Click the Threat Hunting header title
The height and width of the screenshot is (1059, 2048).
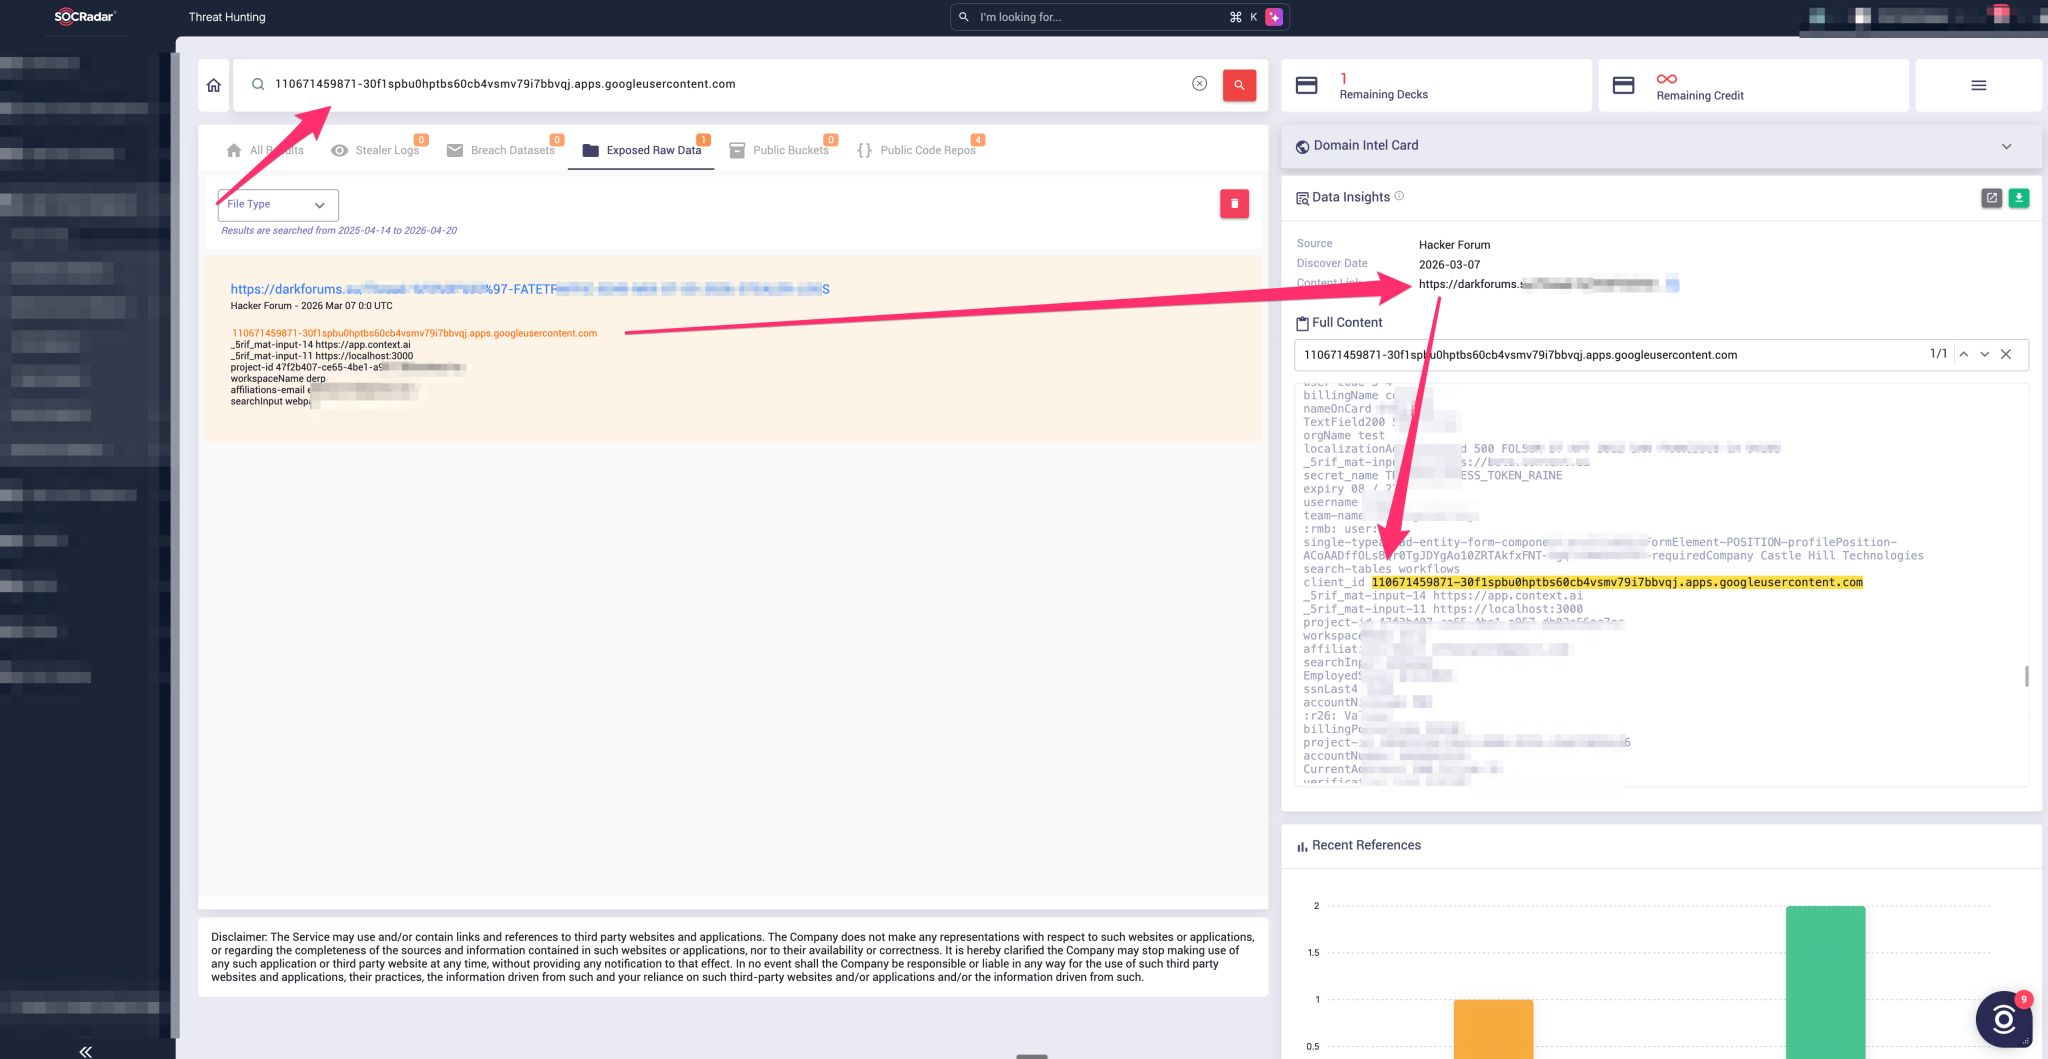[x=227, y=17]
